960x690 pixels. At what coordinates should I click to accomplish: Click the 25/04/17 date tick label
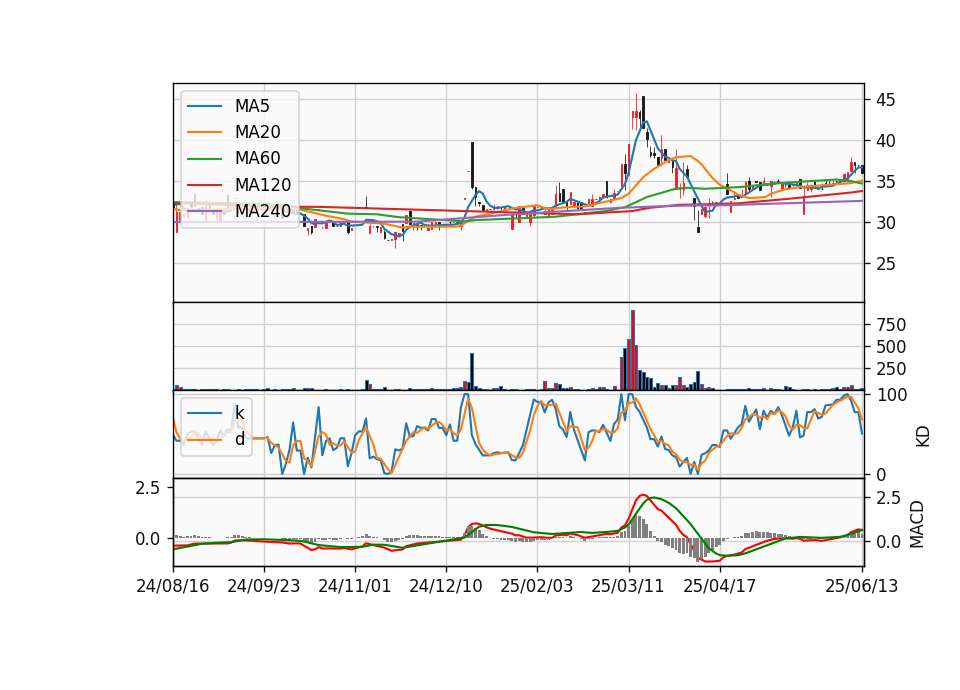pyautogui.click(x=719, y=586)
